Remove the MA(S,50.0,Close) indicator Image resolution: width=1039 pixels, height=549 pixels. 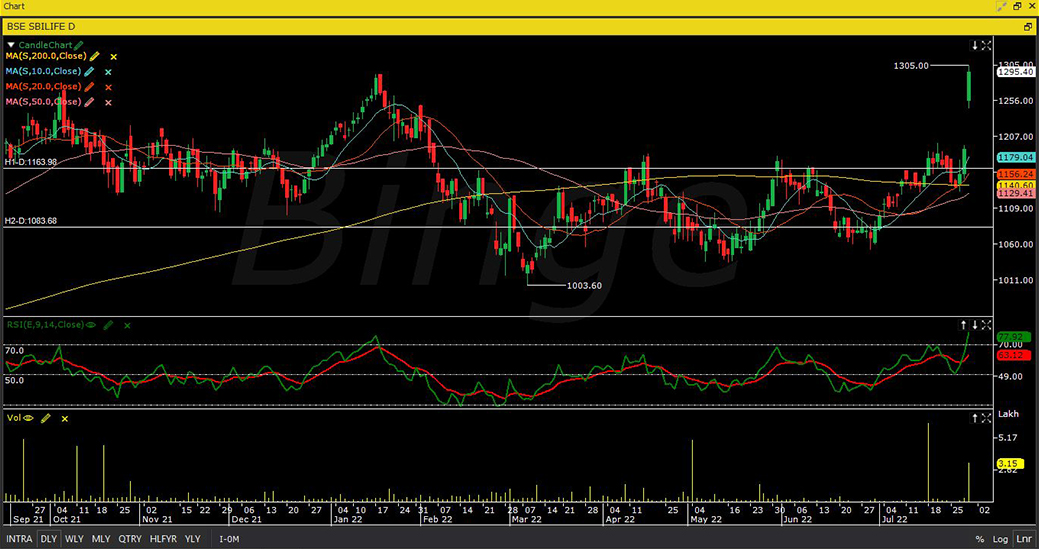(x=108, y=103)
